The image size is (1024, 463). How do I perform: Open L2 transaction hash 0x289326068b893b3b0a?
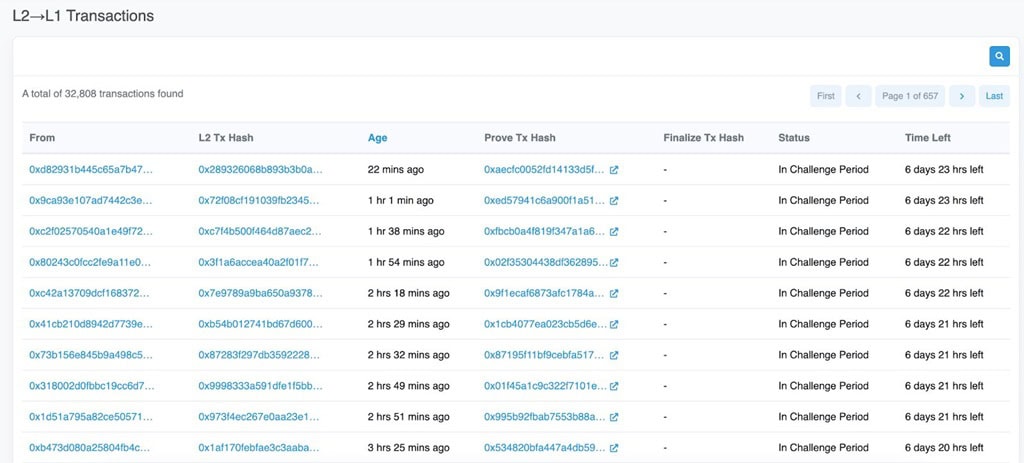point(260,170)
